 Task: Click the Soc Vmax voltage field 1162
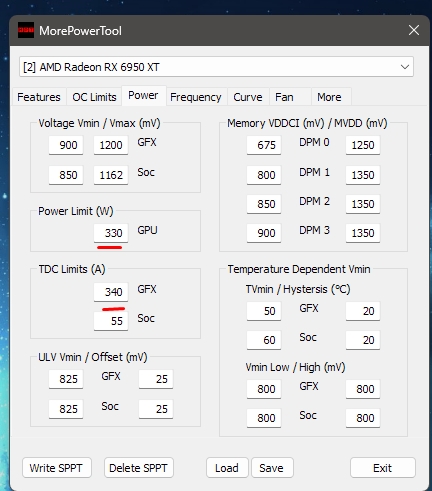(111, 175)
